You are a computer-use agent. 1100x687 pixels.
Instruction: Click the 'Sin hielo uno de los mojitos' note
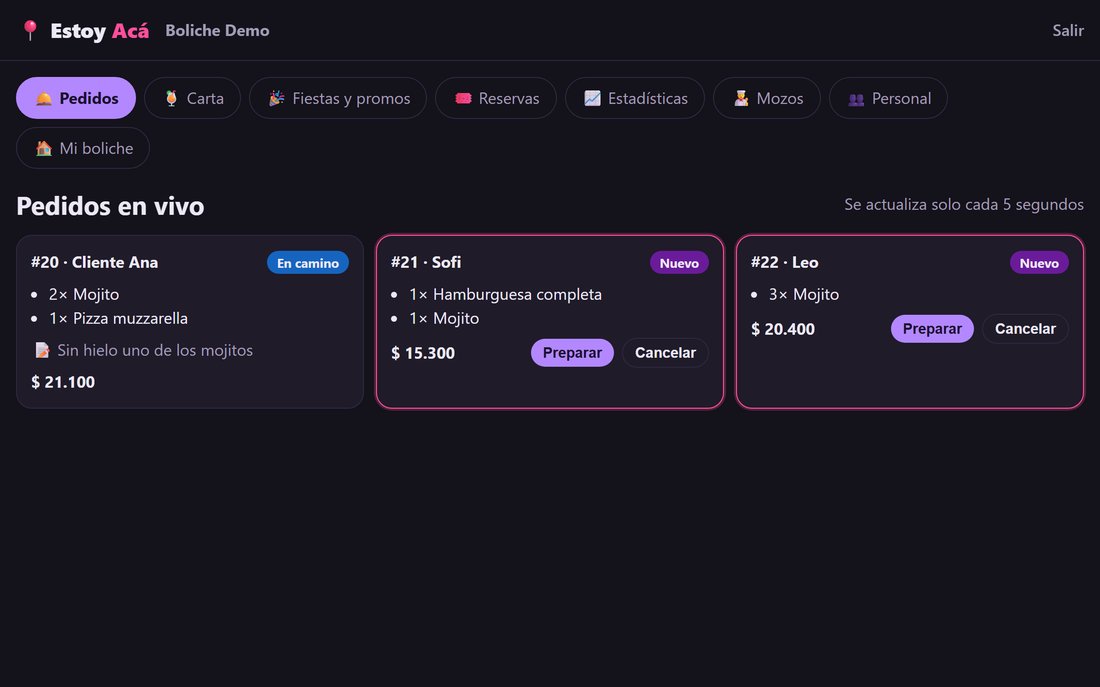click(x=155, y=349)
